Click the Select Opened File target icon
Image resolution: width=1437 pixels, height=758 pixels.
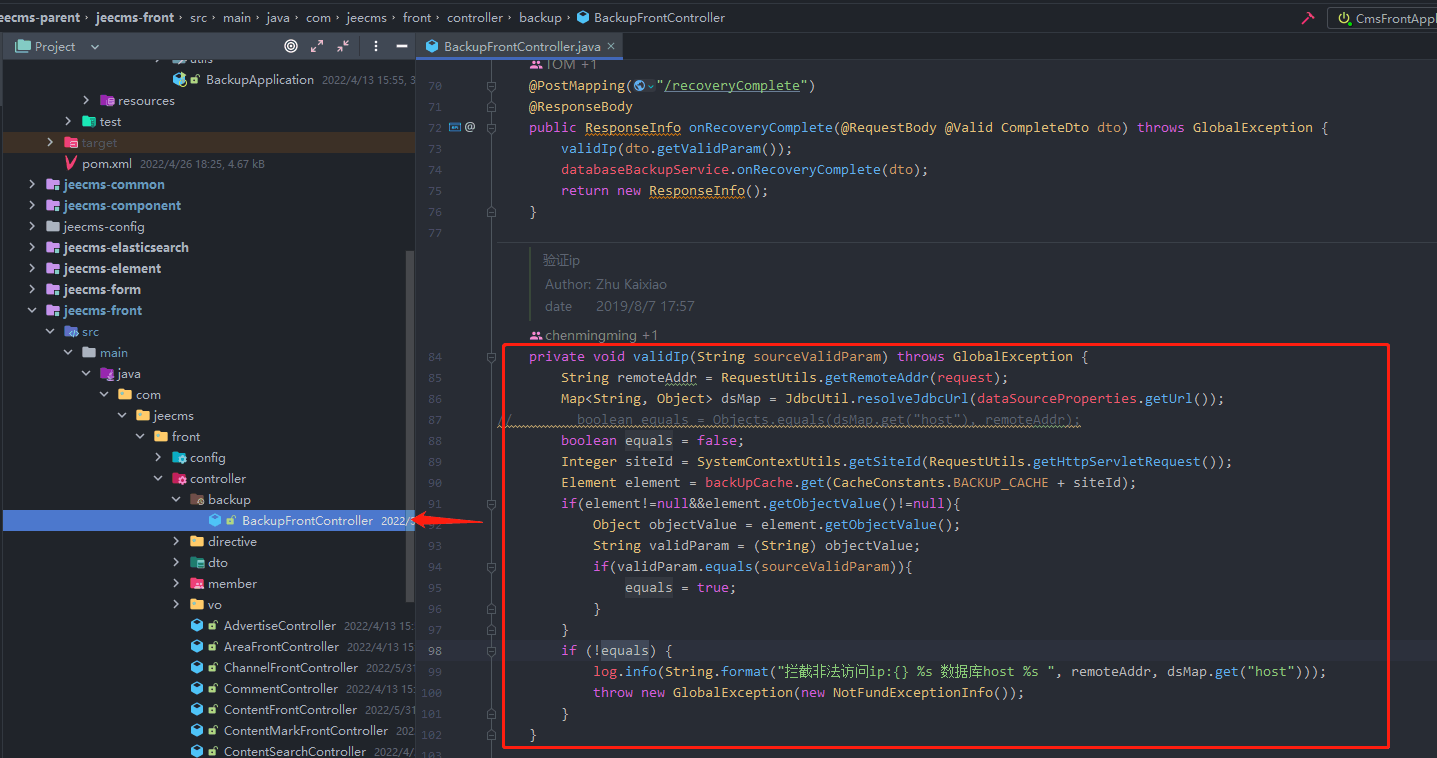coord(291,46)
